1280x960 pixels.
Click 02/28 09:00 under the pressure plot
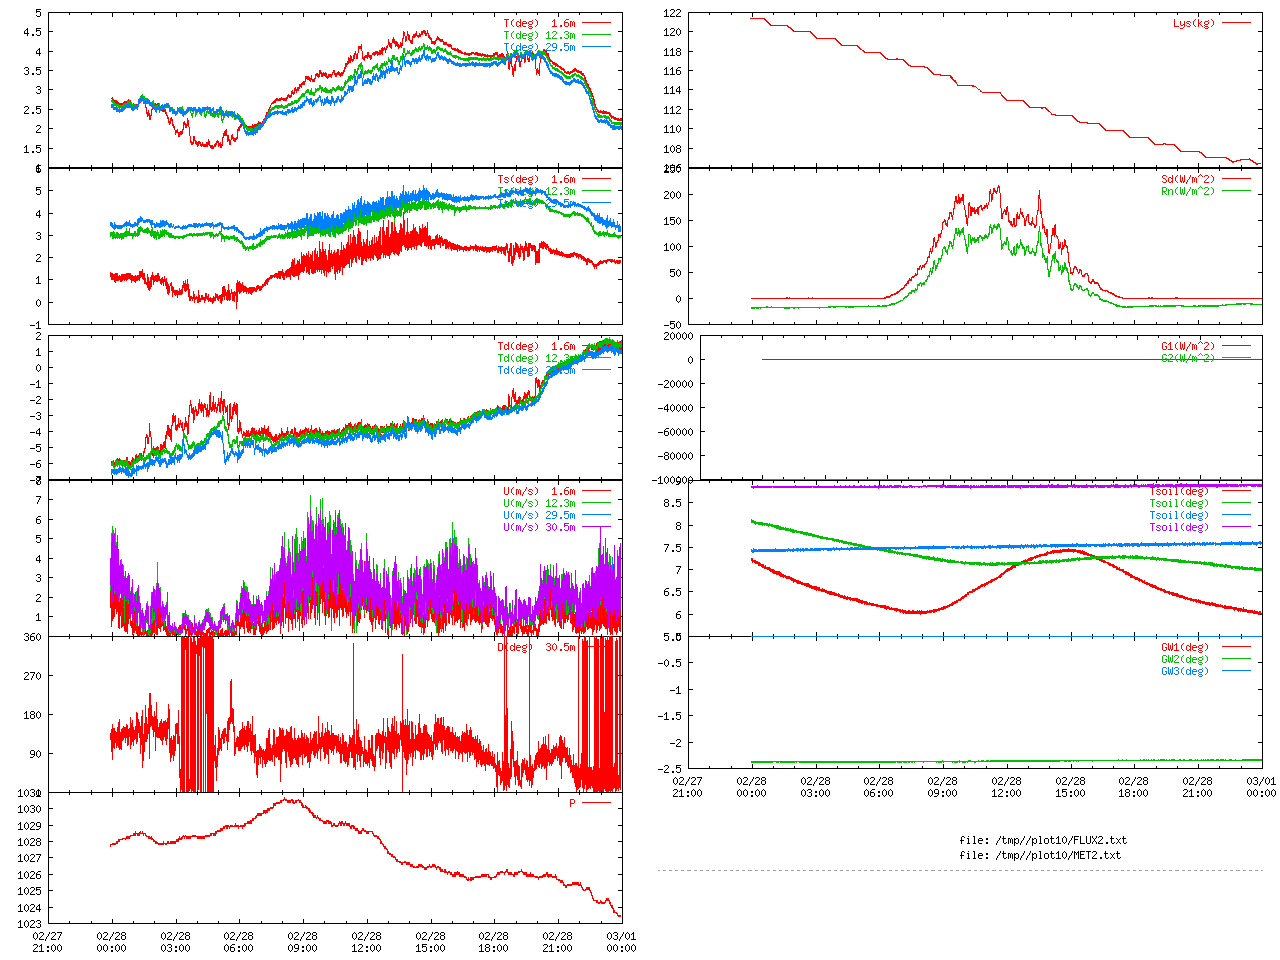303,942
